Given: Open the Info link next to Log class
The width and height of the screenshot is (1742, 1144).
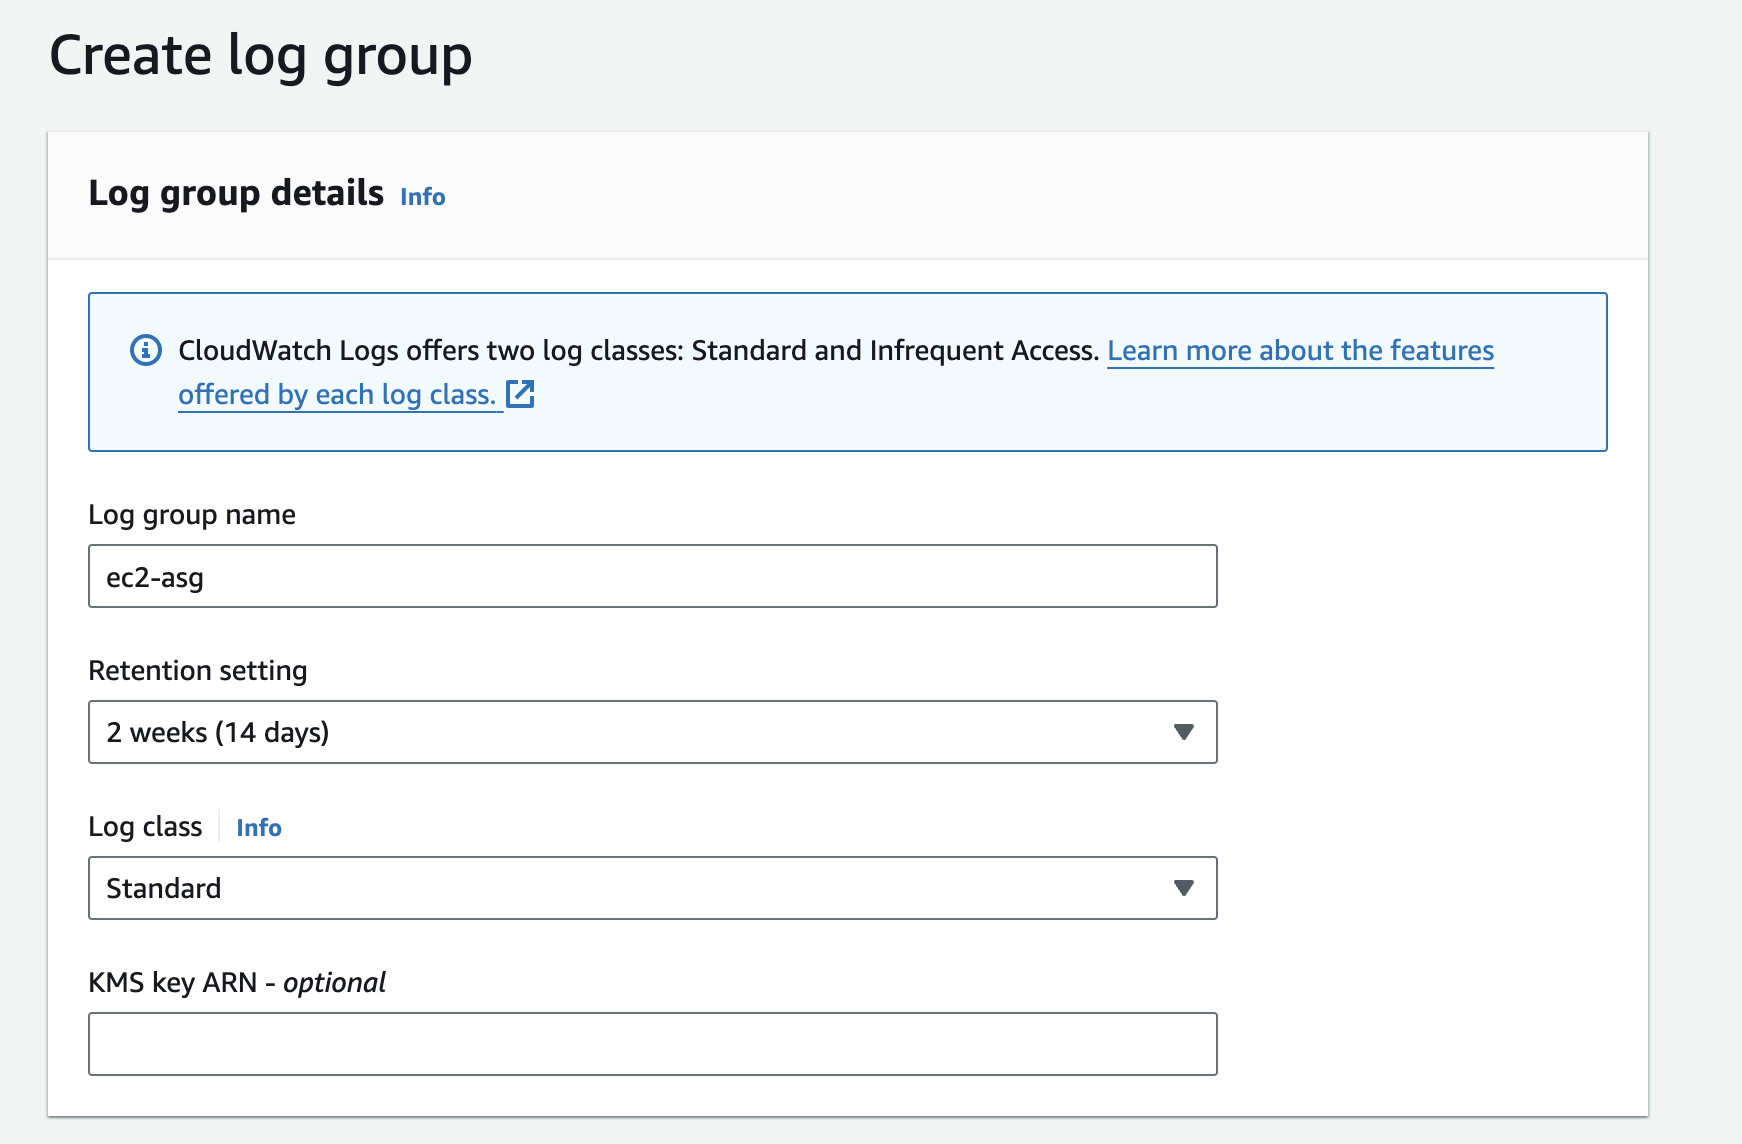Looking at the screenshot, I should [258, 828].
